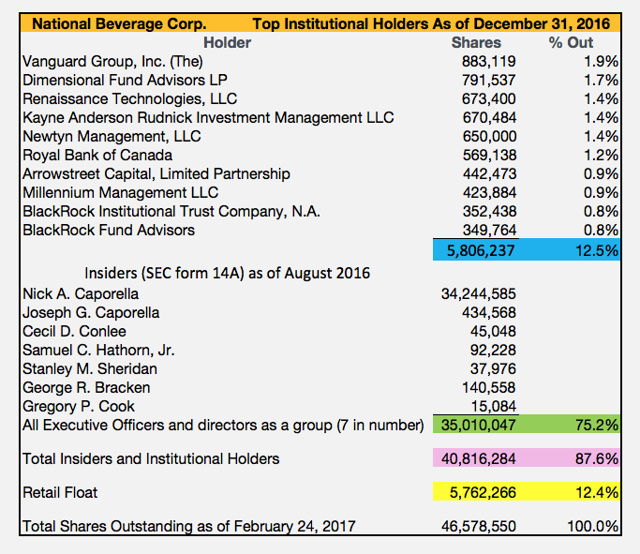The height and width of the screenshot is (554, 640).
Task: Click the Vanguard shares value 883,119
Action: pos(489,61)
